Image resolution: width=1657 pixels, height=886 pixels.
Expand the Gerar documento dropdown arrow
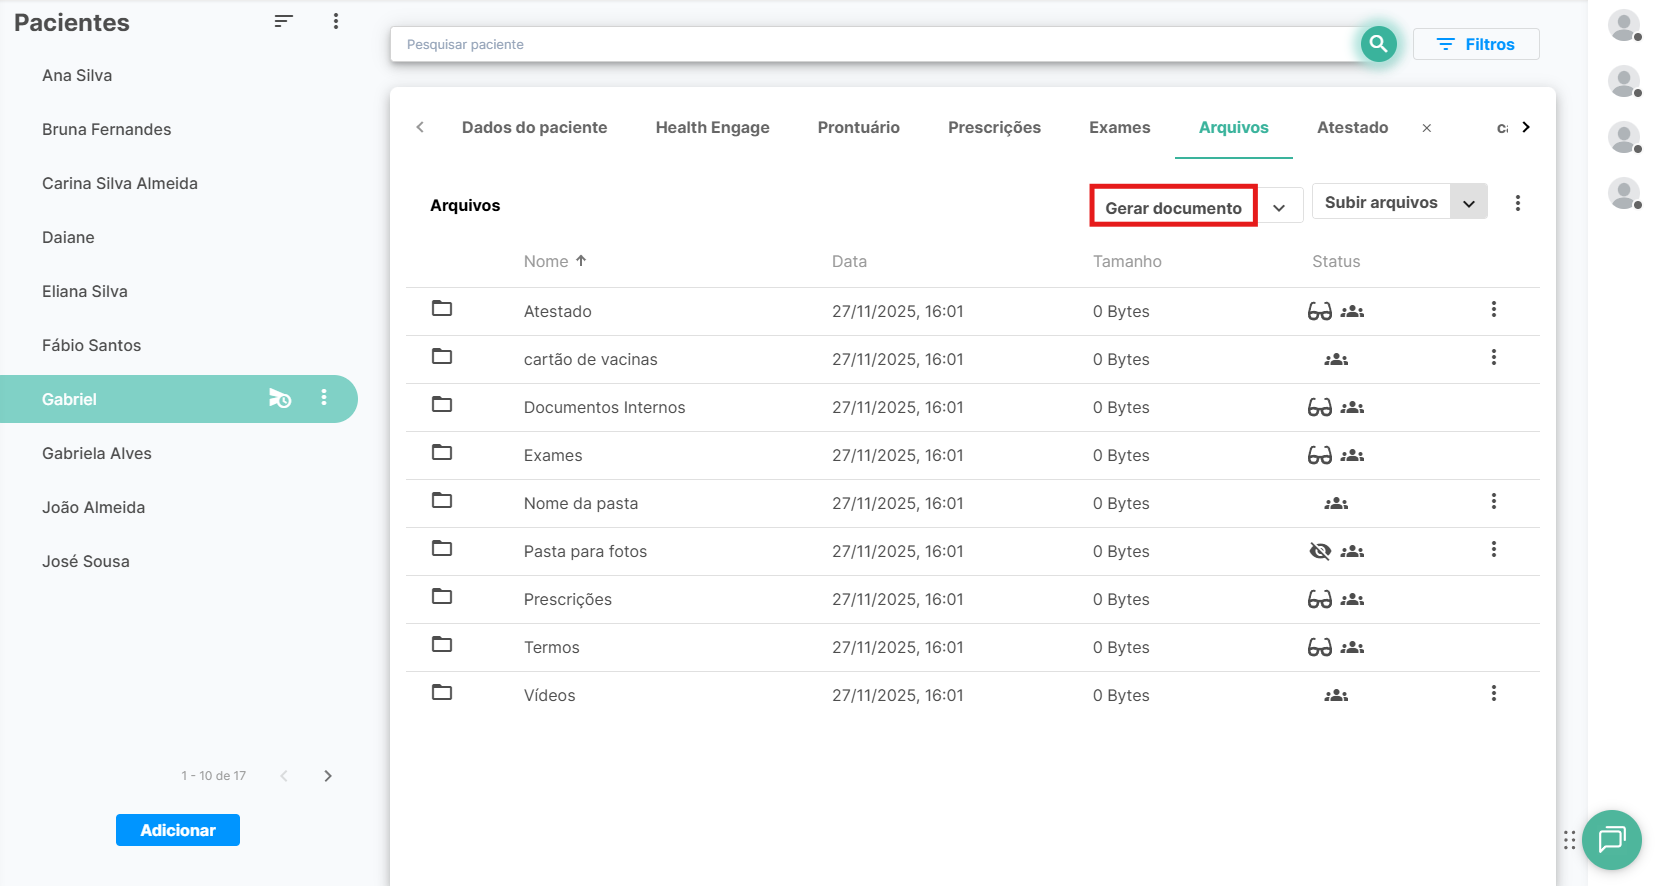pos(1279,208)
